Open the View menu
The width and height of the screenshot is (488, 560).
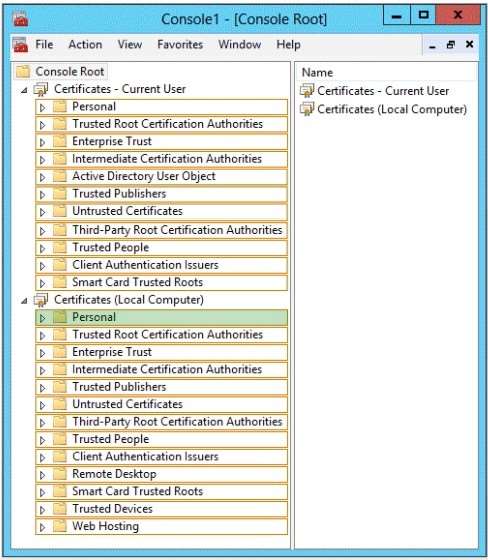coord(130,45)
